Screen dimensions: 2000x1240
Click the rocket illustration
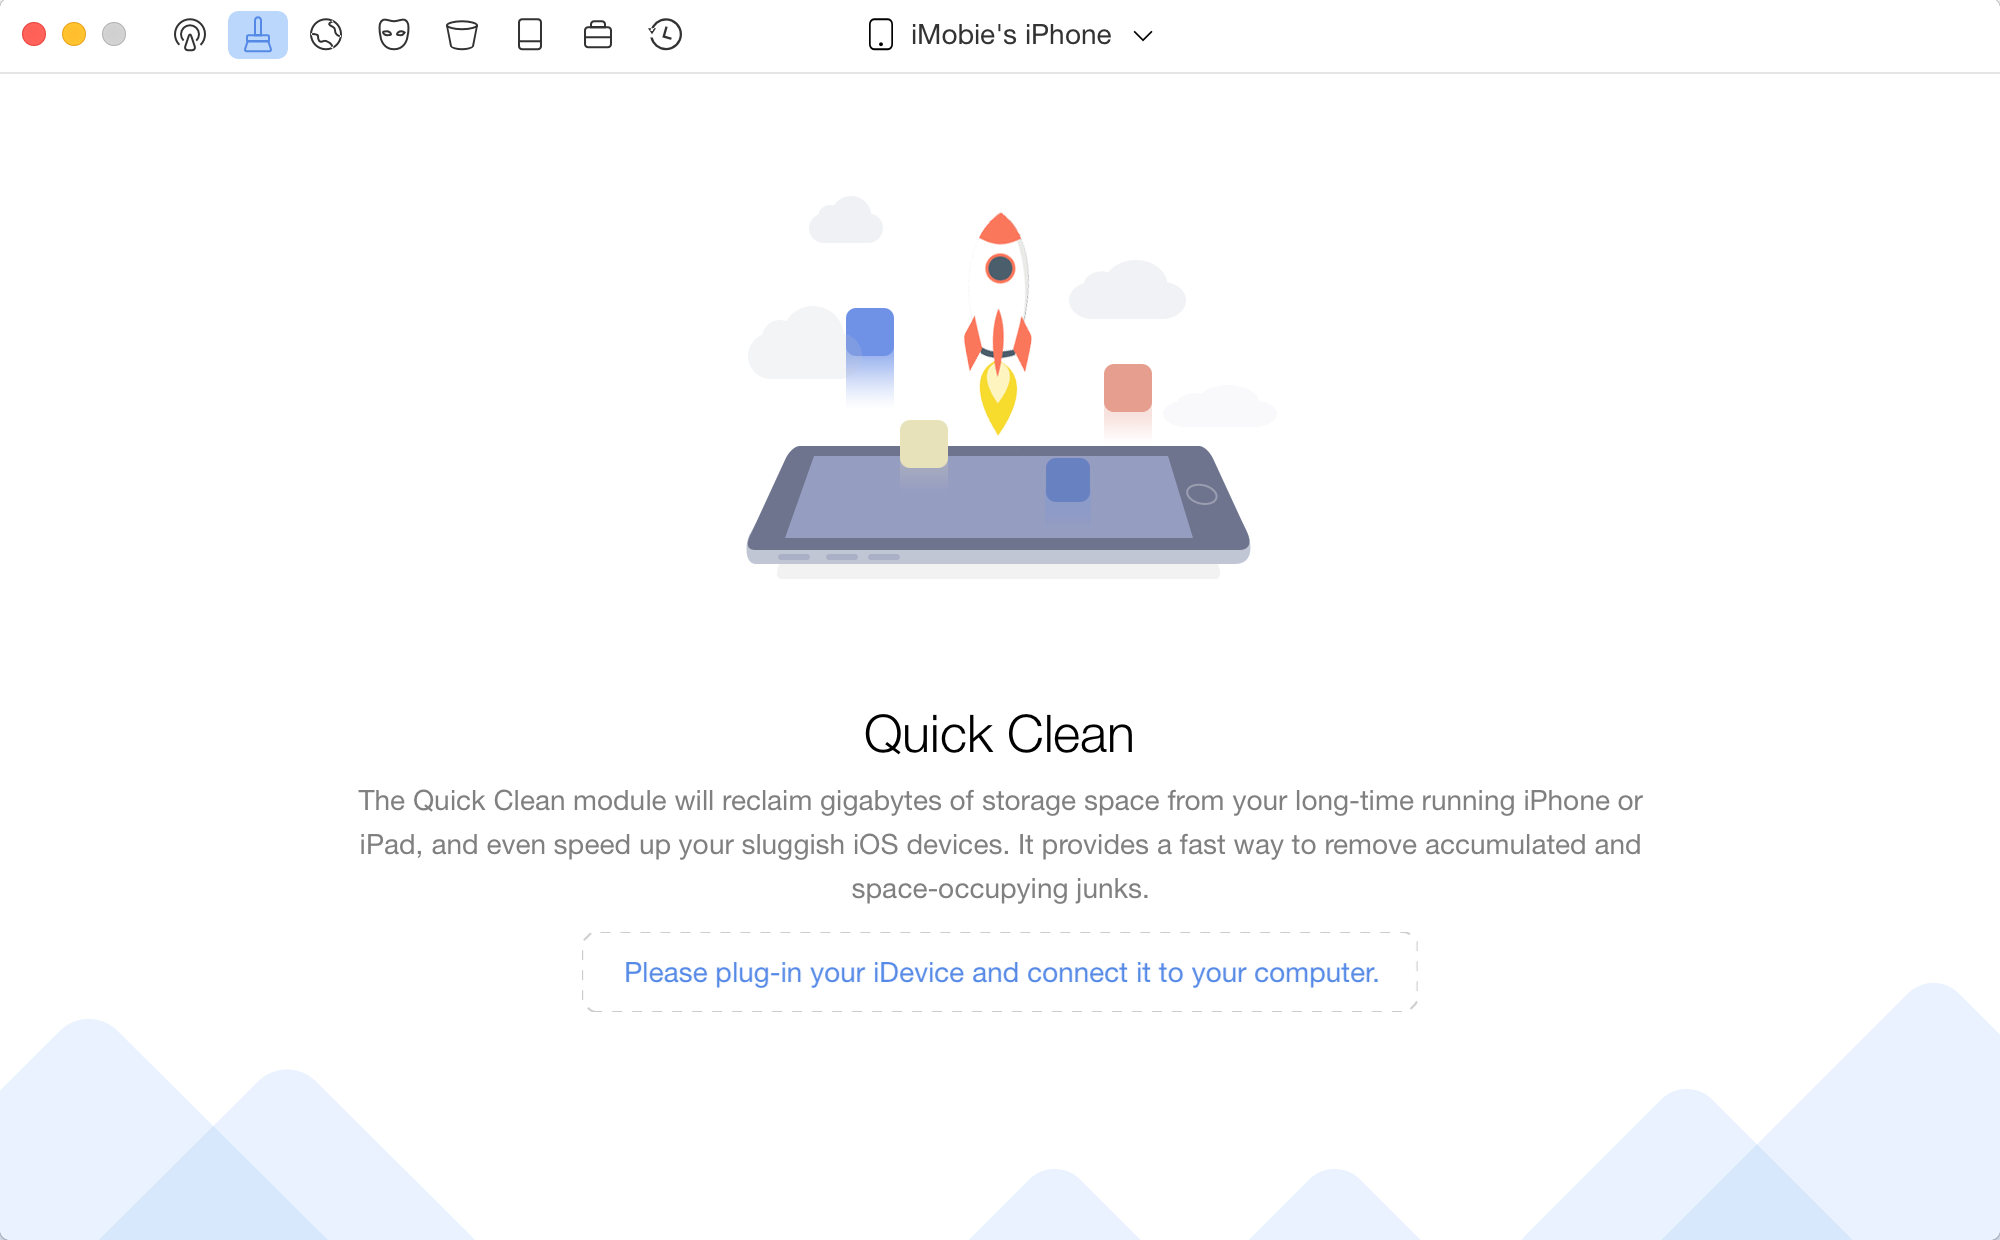coord(998,322)
